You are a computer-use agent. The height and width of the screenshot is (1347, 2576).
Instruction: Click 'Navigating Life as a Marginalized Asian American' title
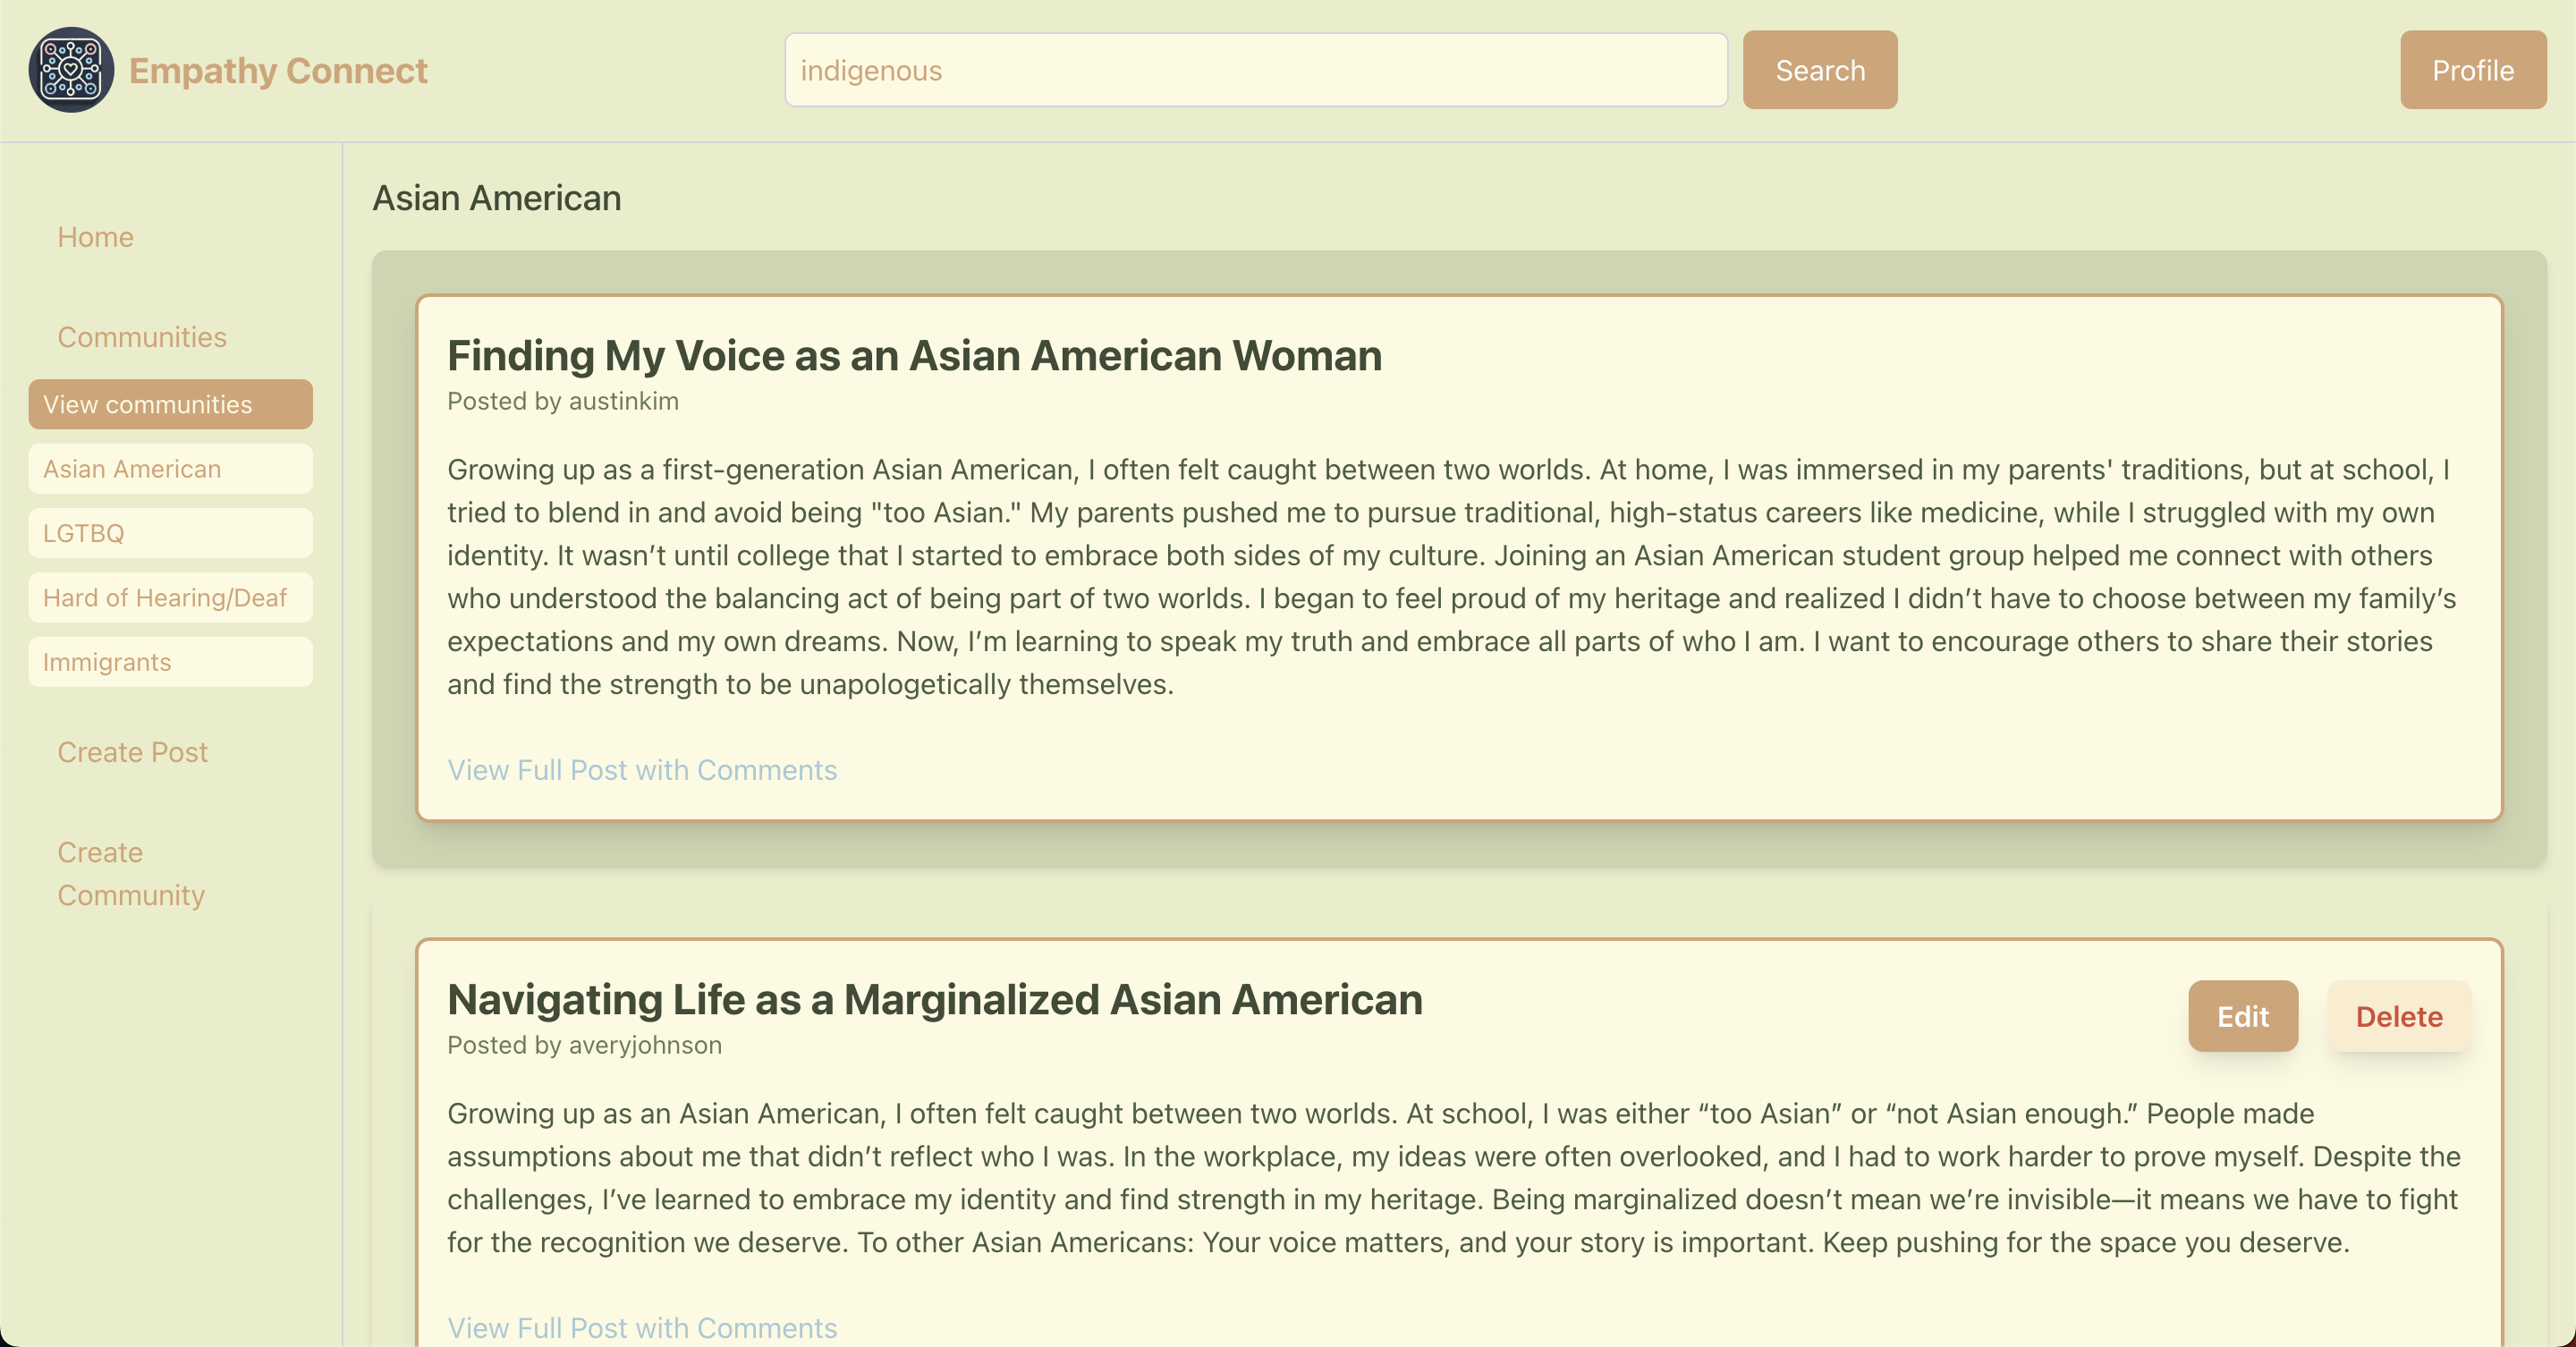coord(934,1000)
